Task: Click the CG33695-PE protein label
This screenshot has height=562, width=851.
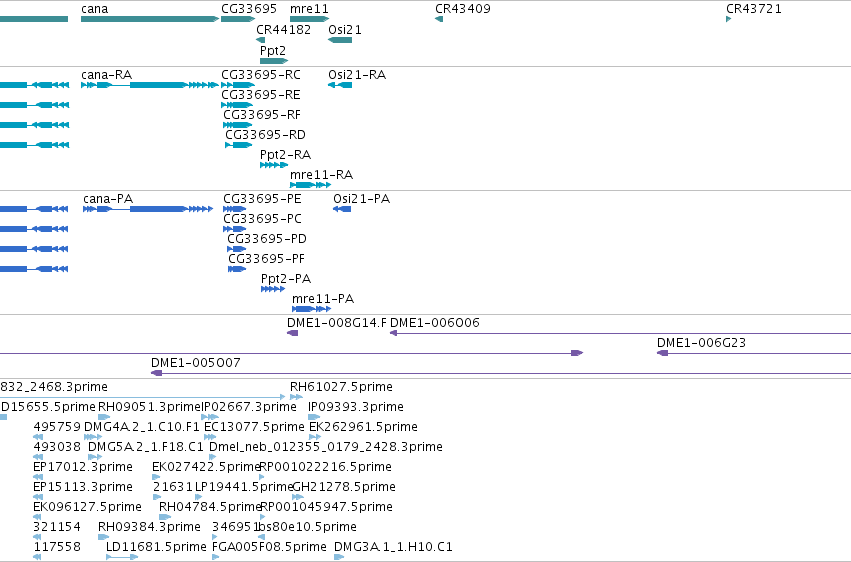Action: pos(262,199)
